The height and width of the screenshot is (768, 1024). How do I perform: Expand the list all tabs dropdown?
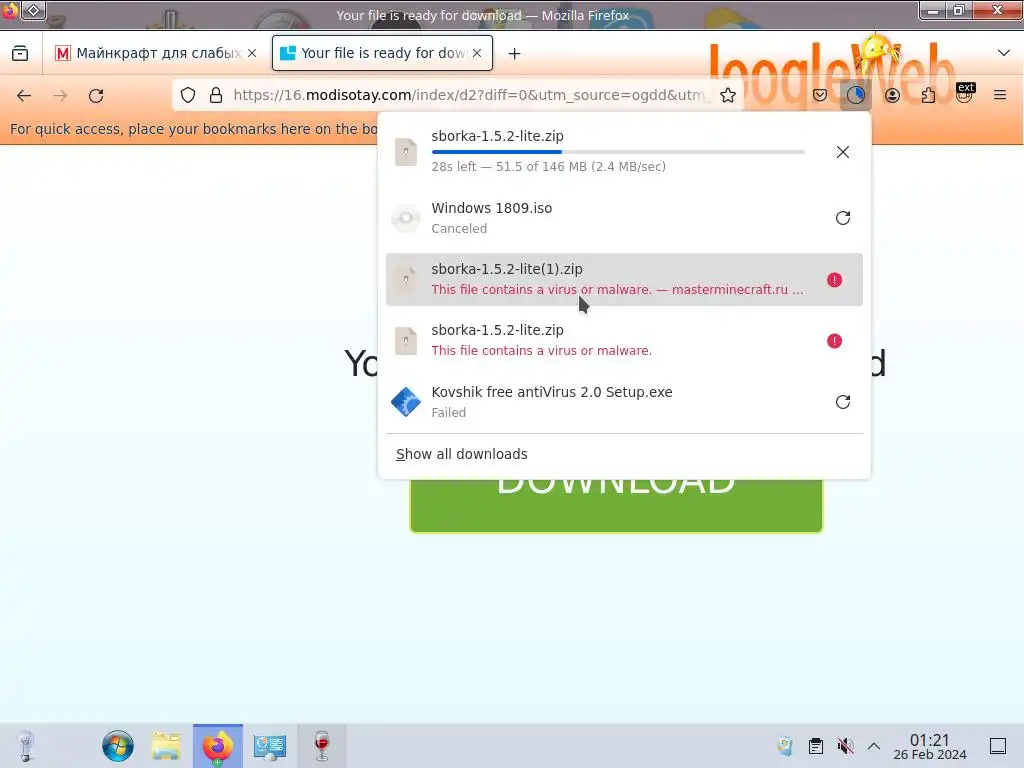1004,53
